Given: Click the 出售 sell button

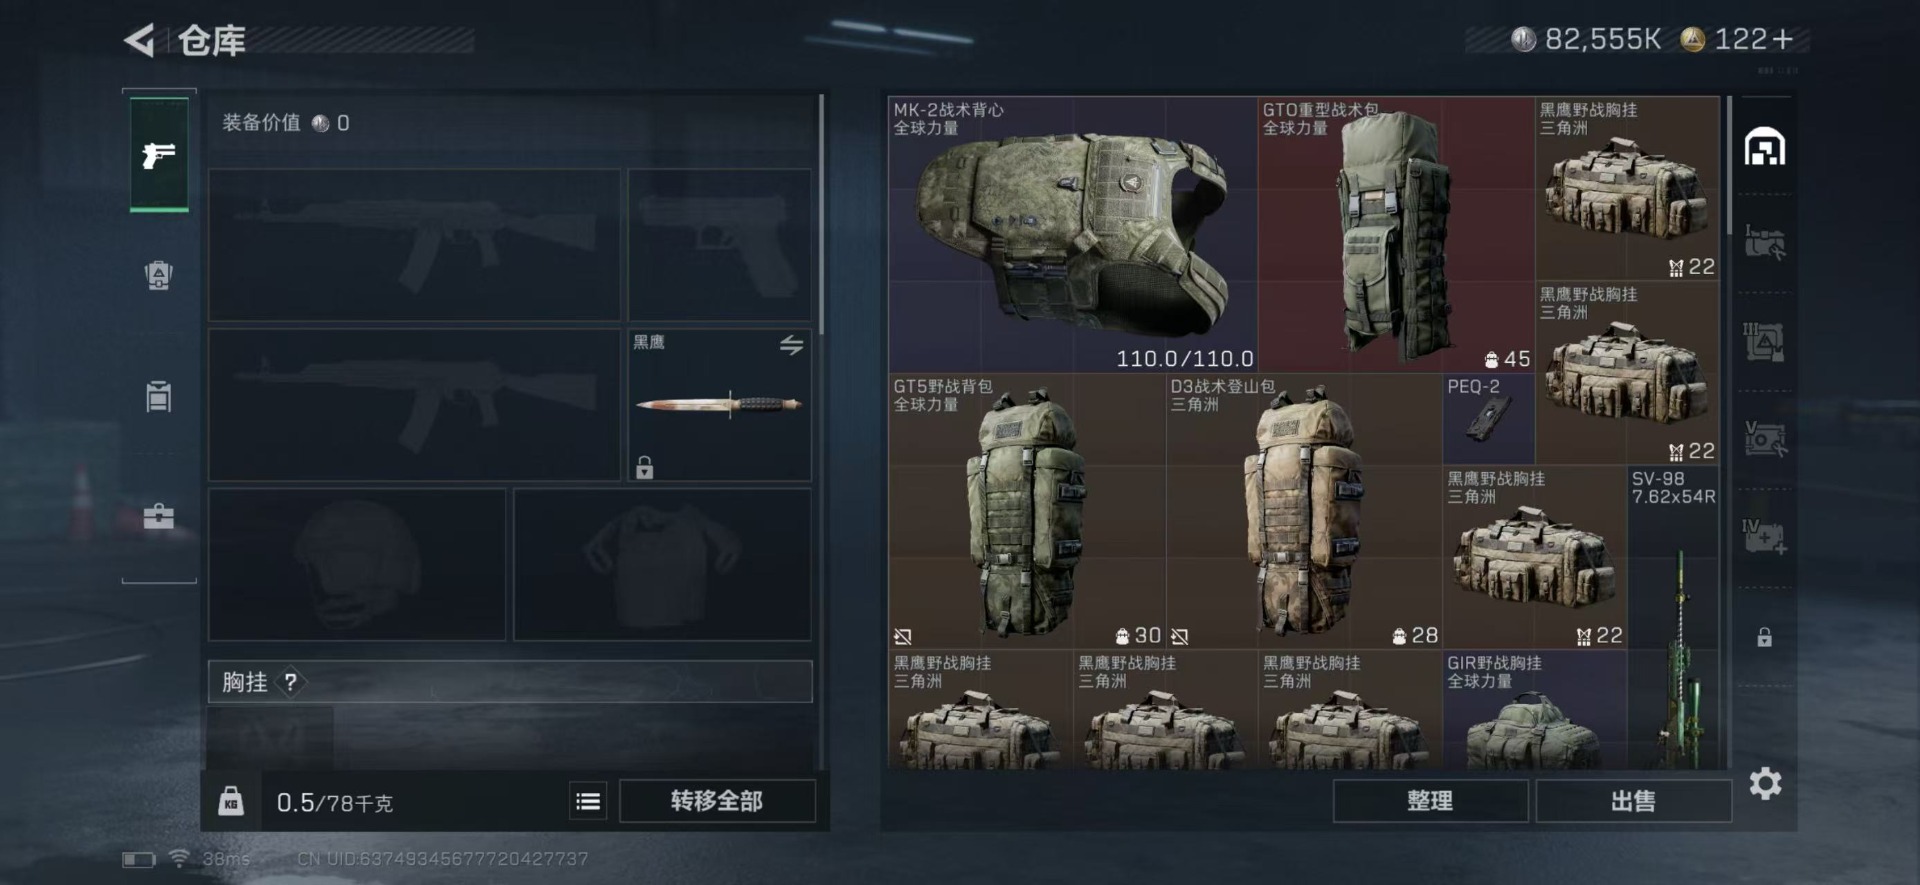Looking at the screenshot, I should pos(1633,801).
